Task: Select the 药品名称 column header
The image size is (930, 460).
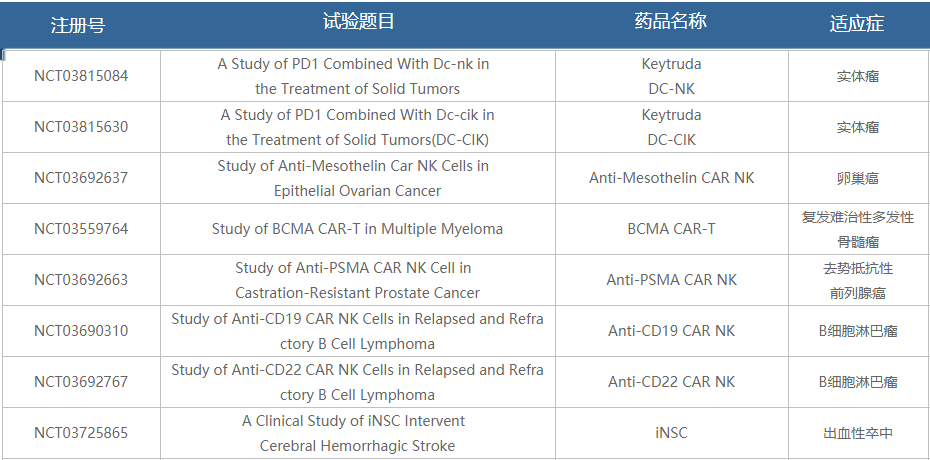Action: click(x=671, y=22)
